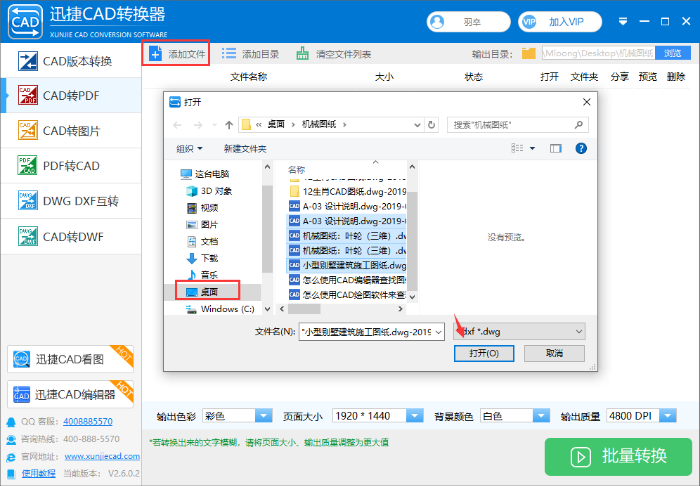Image resolution: width=700 pixels, height=486 pixels.
Task: Select the CAD转PDF sidebar item
Action: [71, 96]
